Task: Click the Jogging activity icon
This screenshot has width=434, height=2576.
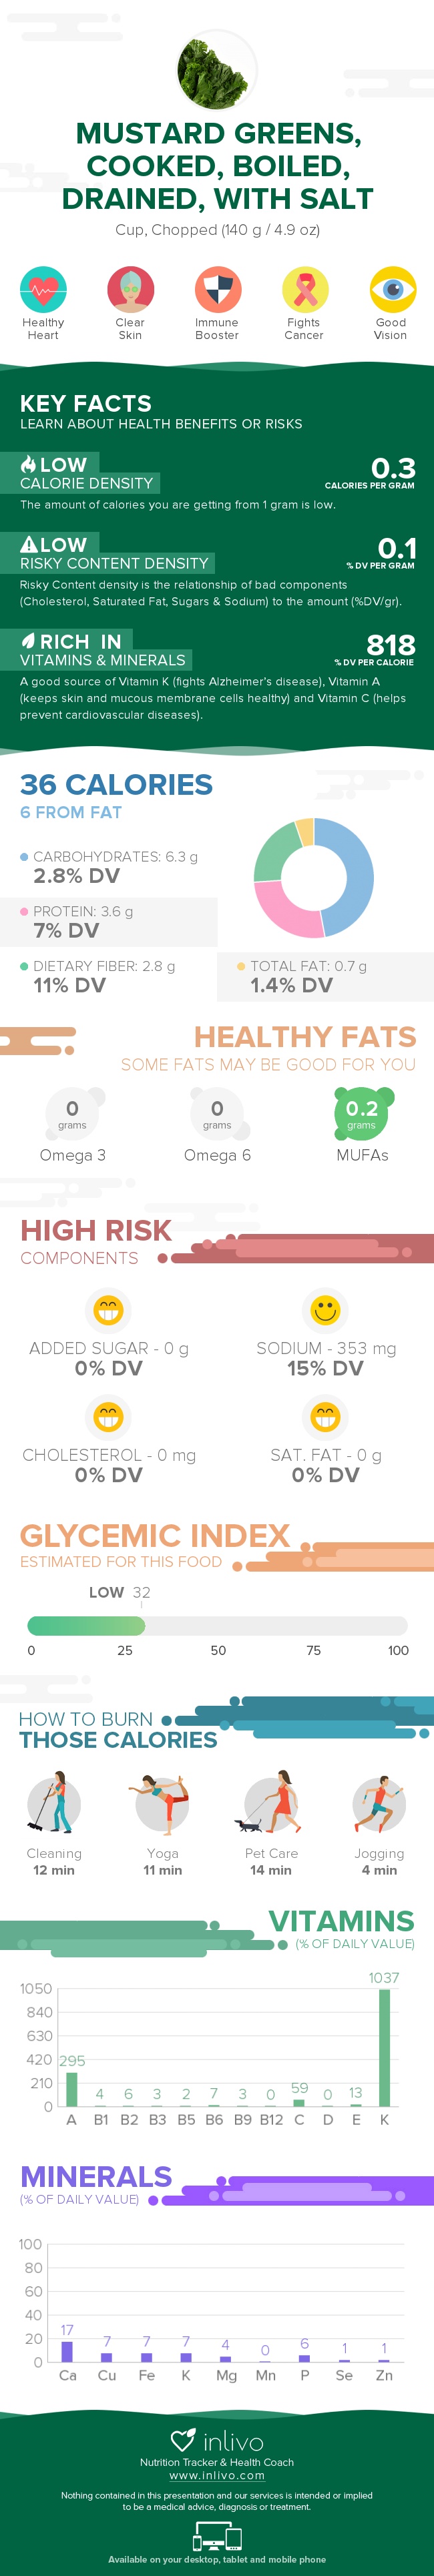Action: tap(379, 1804)
